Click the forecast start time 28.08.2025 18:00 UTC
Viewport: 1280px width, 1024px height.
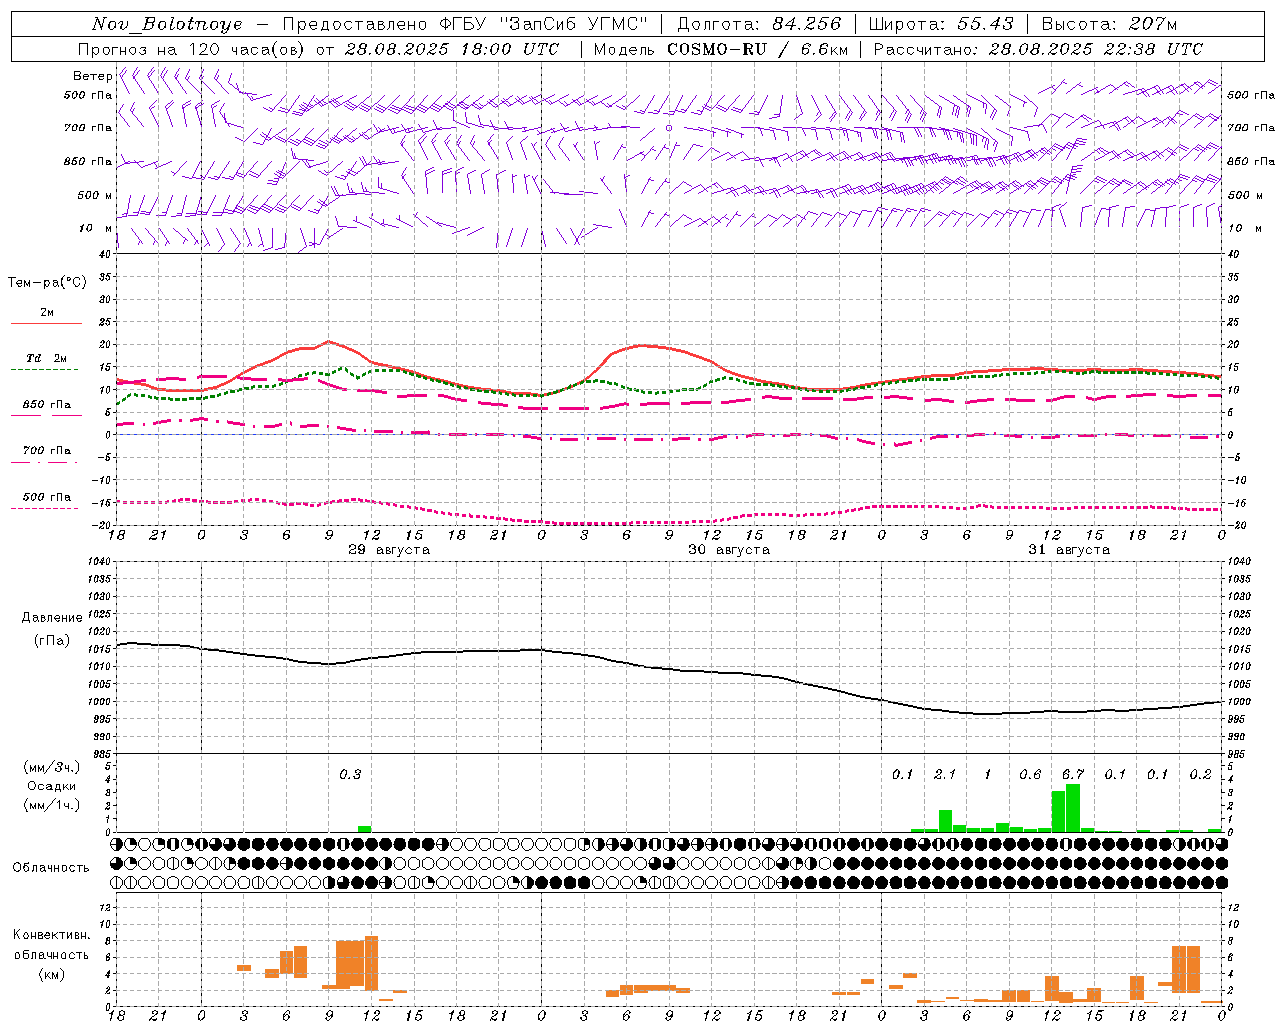pos(451,49)
